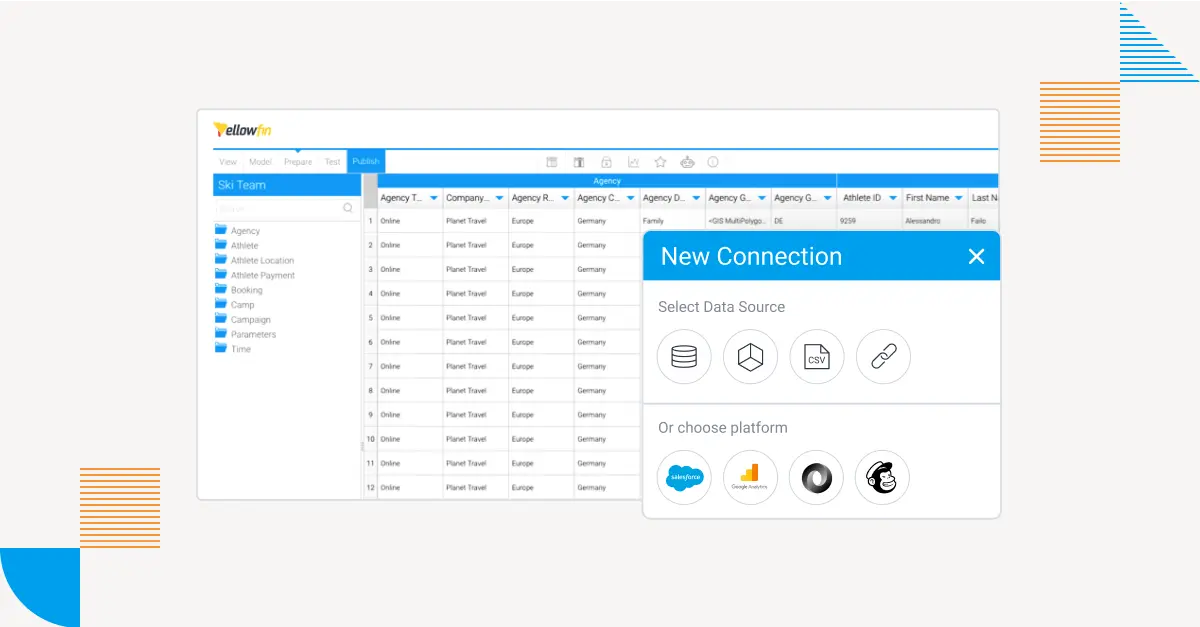
Task: Click the star icon in toolbar
Action: (660, 162)
